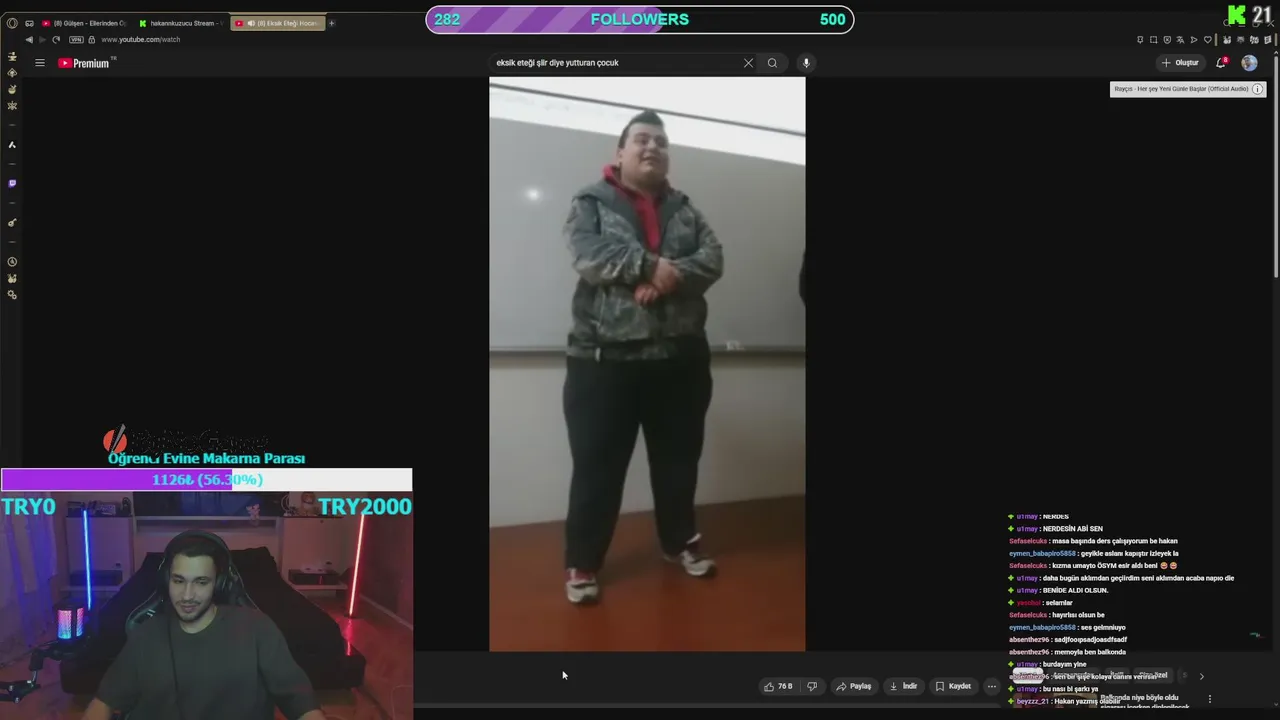Open the Aria AI sidebar icon
This screenshot has width=1280, height=720.
(x=12, y=145)
